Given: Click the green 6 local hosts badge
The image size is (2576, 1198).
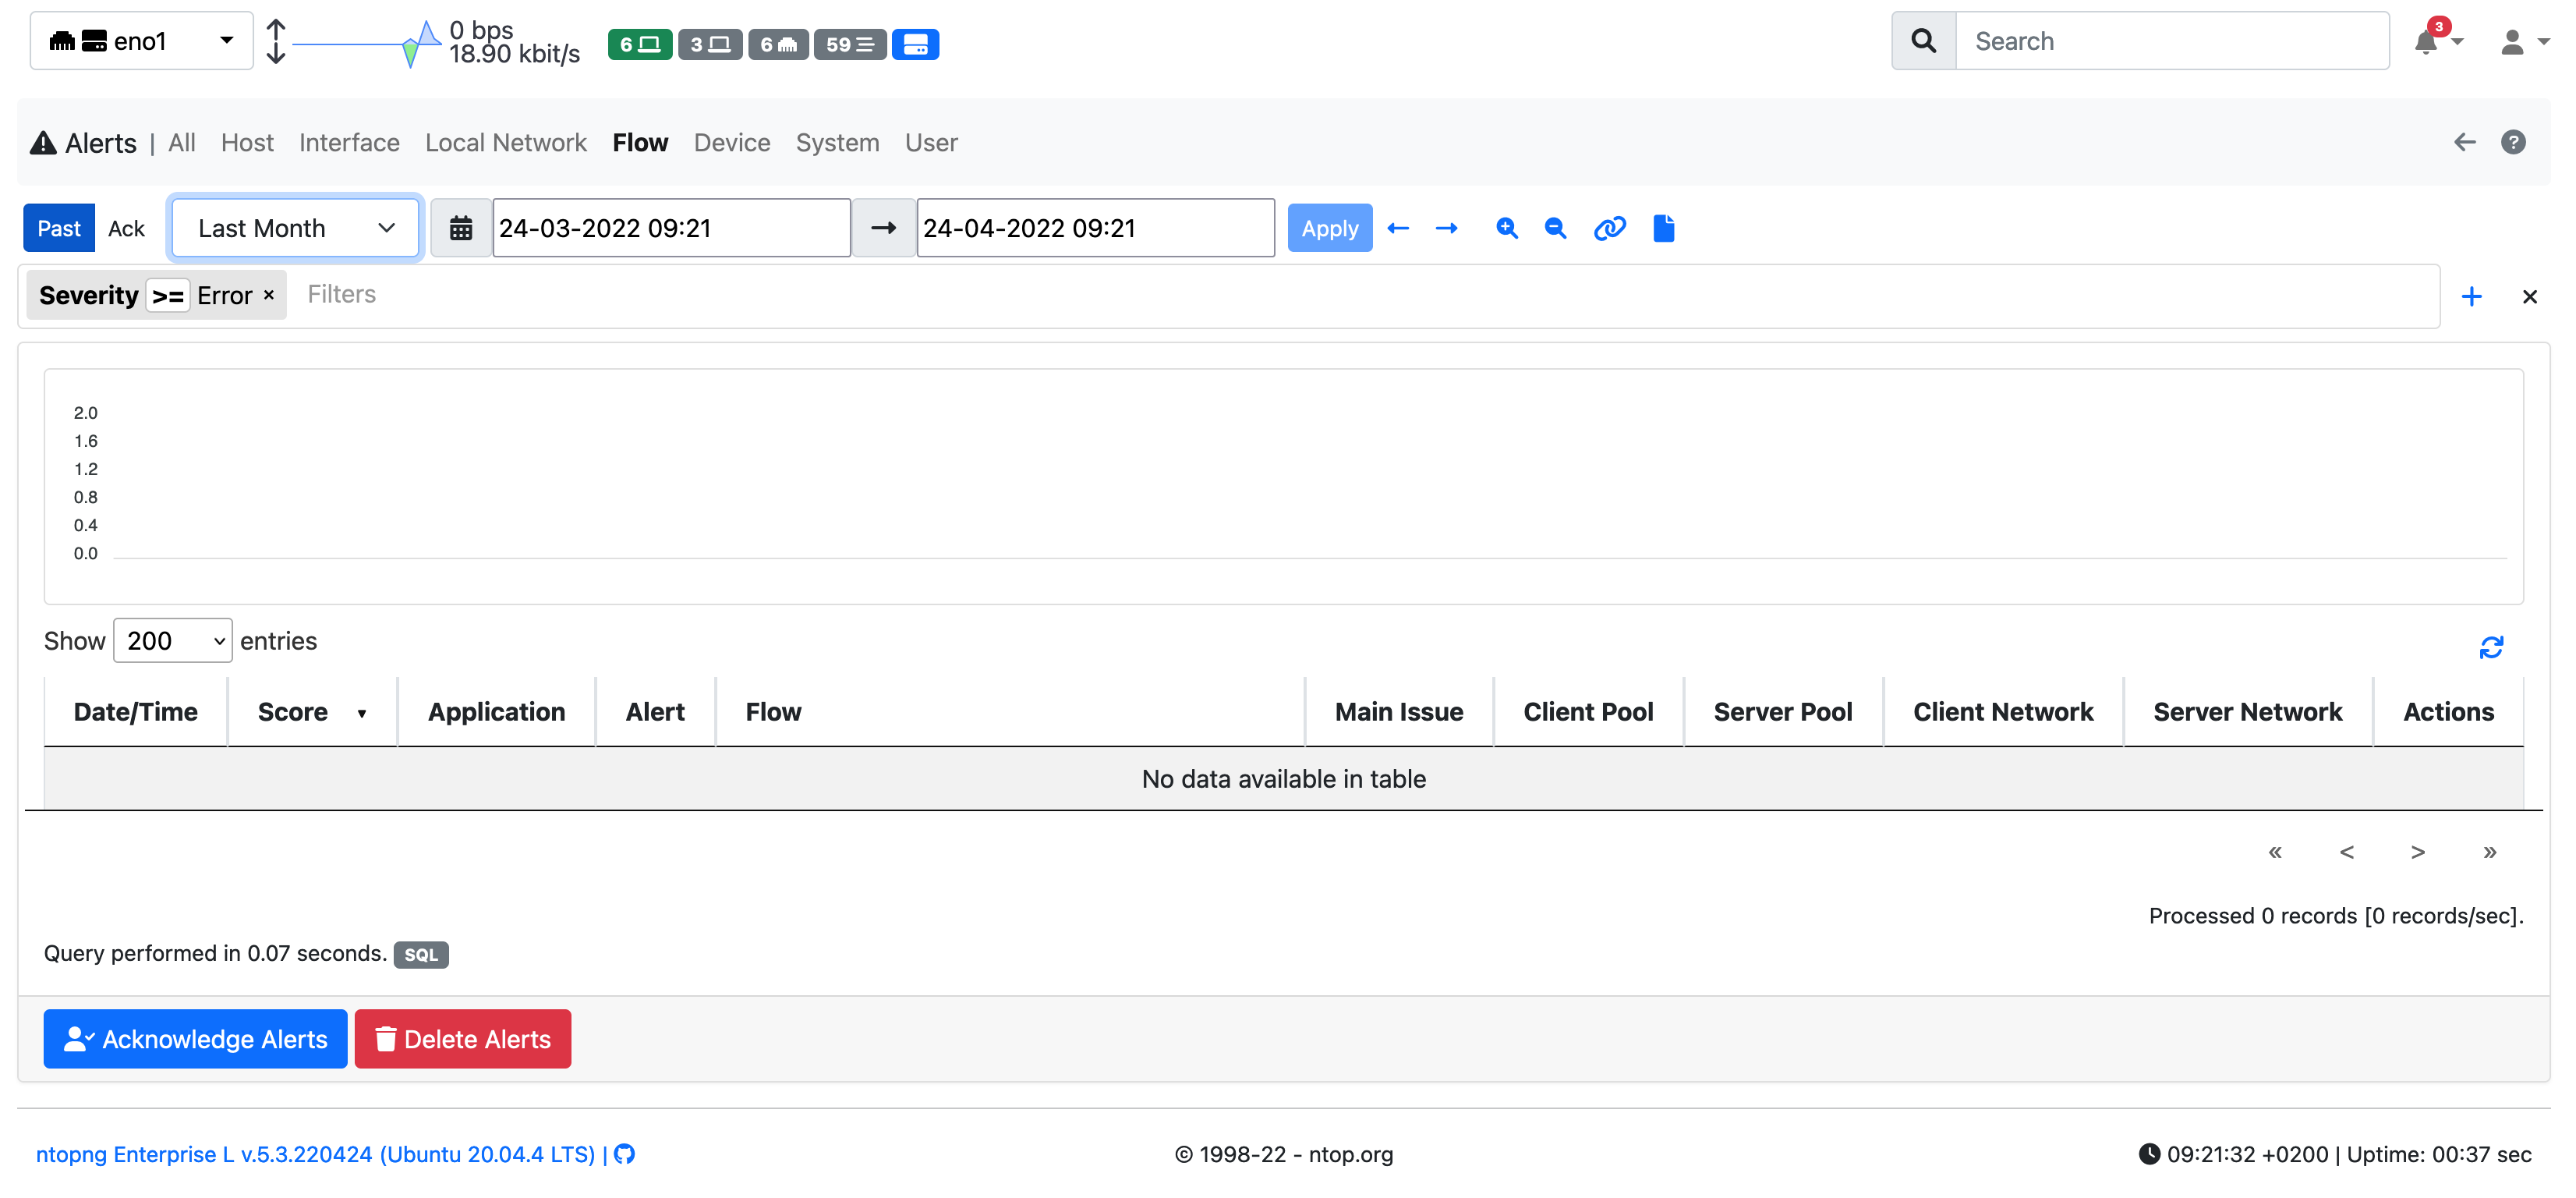Looking at the screenshot, I should coord(639,44).
